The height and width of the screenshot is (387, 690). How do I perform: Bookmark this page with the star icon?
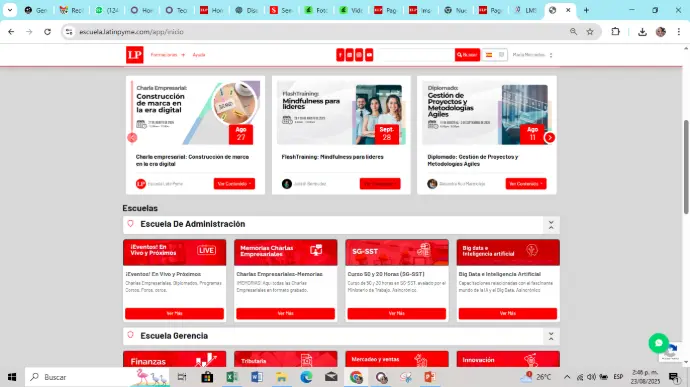pos(590,32)
